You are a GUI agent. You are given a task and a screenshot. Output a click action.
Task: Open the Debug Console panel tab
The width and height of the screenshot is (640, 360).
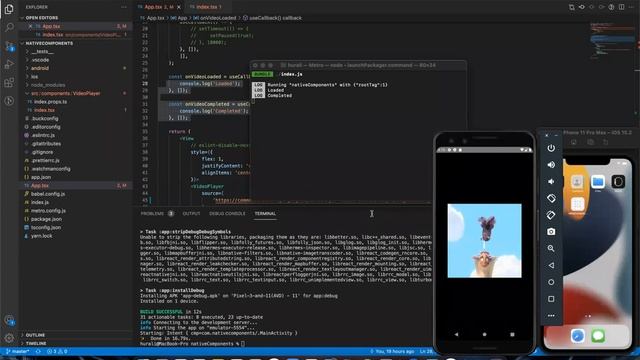point(227,213)
